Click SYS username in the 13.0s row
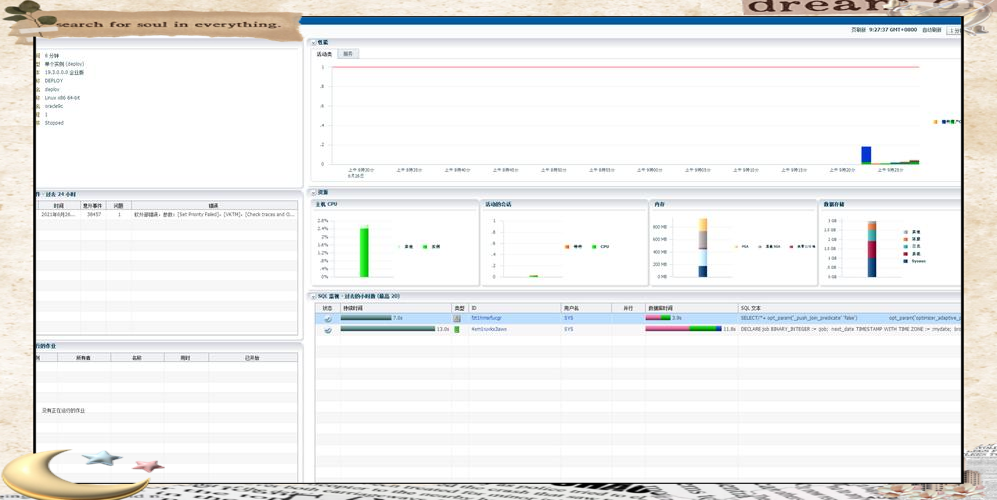 click(568, 330)
